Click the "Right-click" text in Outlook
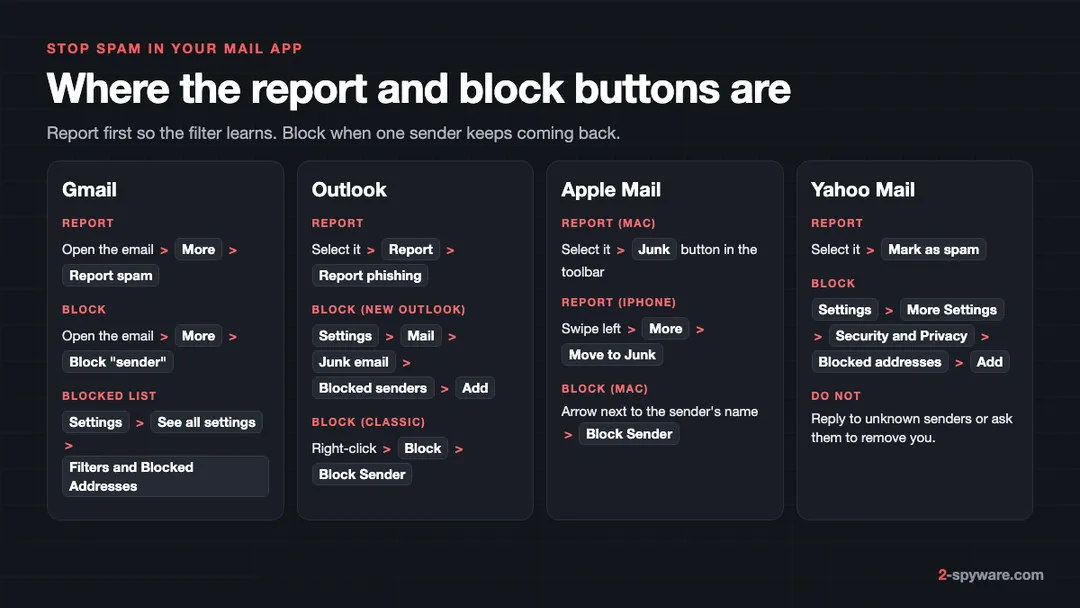Image resolution: width=1080 pixels, height=608 pixels. tap(344, 448)
